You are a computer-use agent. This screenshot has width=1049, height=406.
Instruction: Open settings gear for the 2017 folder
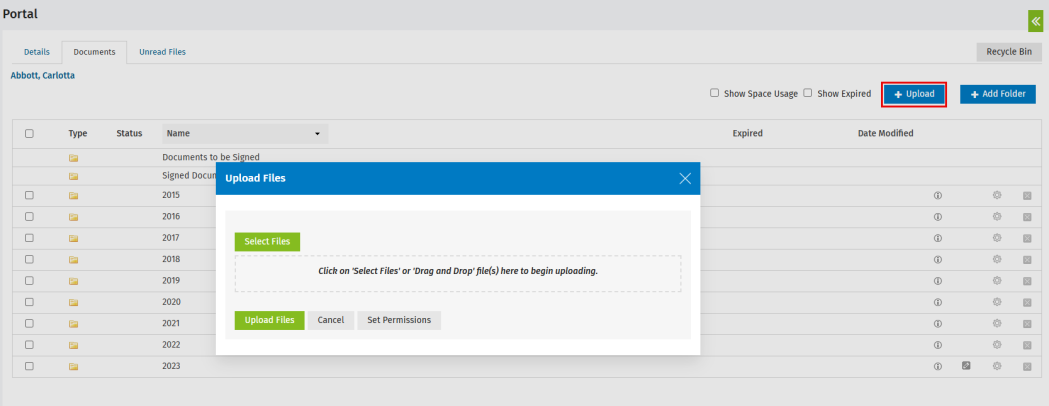point(997,238)
